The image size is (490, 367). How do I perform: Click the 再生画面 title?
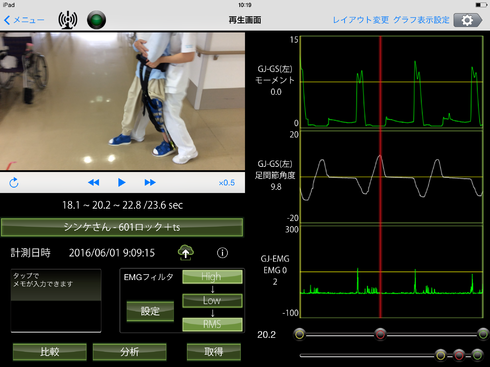coord(245,20)
